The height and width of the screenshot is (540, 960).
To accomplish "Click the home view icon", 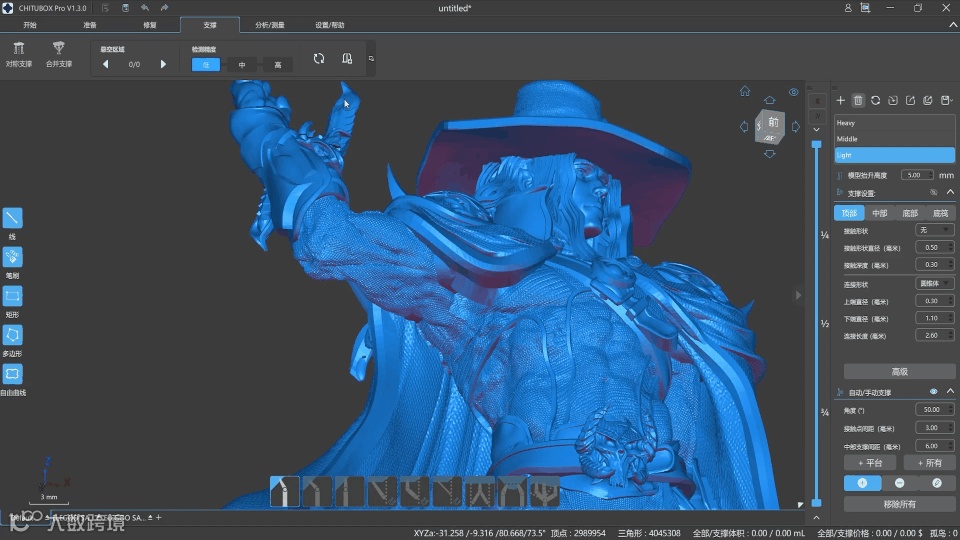I will pyautogui.click(x=744, y=91).
